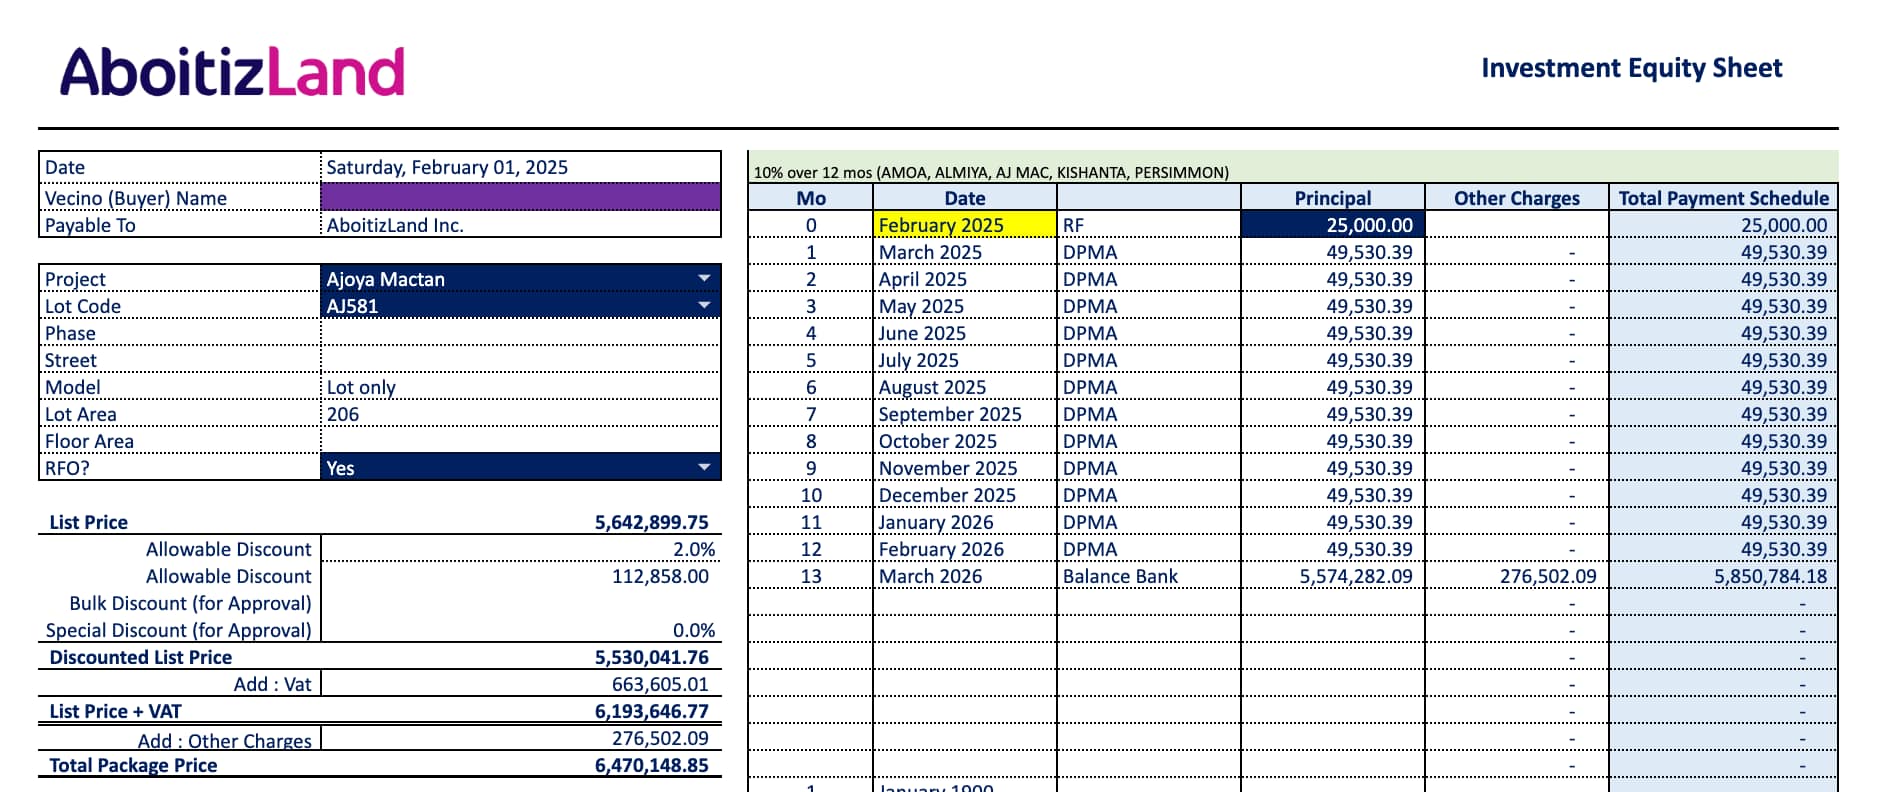The width and height of the screenshot is (1892, 792).
Task: Click the 'Total Payment Schedule' column header
Action: (x=1723, y=198)
